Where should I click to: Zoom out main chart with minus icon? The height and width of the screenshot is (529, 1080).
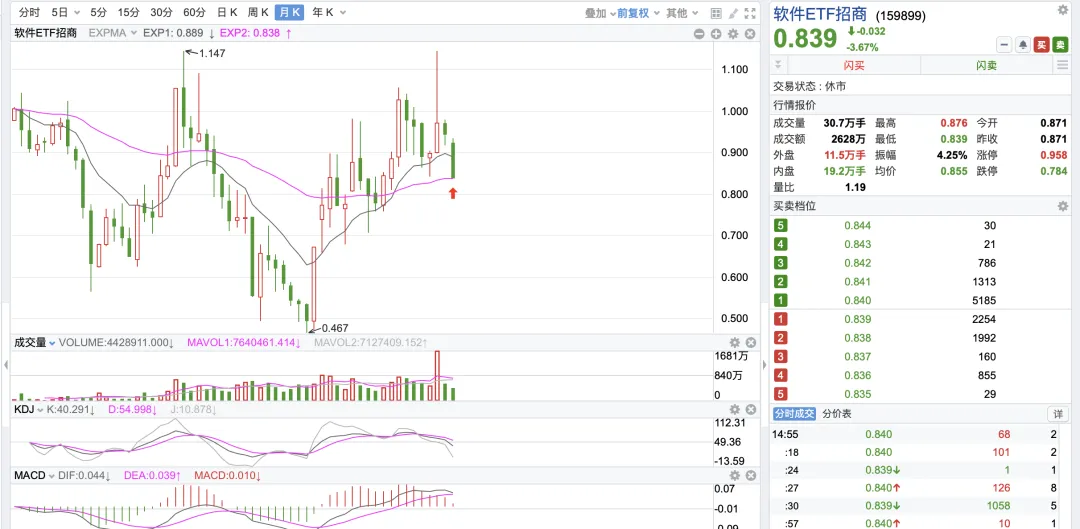pyautogui.click(x=700, y=33)
